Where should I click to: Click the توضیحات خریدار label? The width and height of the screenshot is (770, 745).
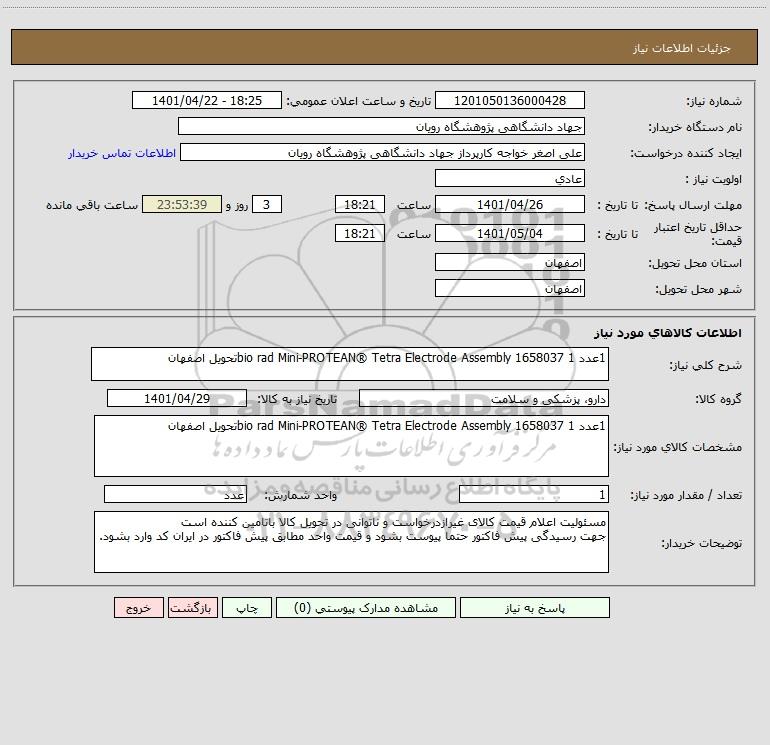pos(702,543)
